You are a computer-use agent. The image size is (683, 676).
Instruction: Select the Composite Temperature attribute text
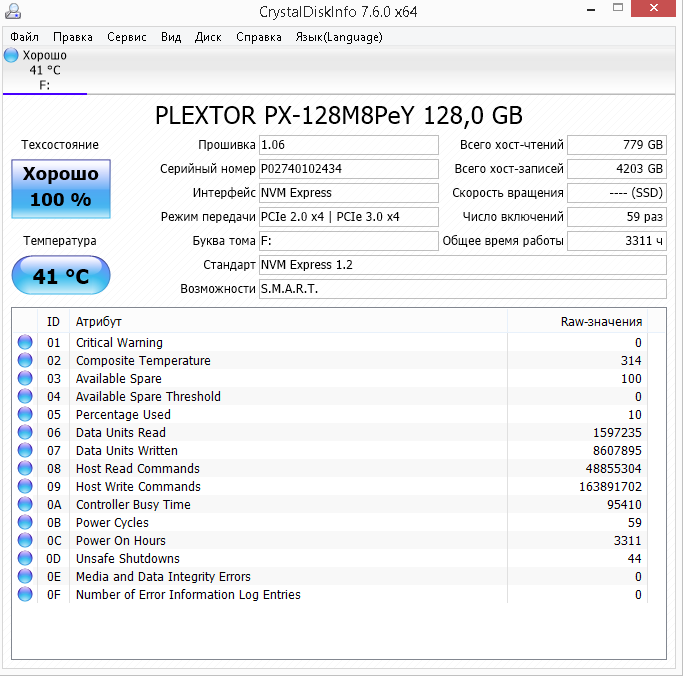coord(143,361)
